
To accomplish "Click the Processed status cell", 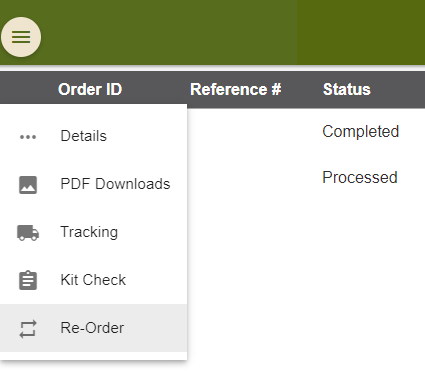I will [x=360, y=177].
